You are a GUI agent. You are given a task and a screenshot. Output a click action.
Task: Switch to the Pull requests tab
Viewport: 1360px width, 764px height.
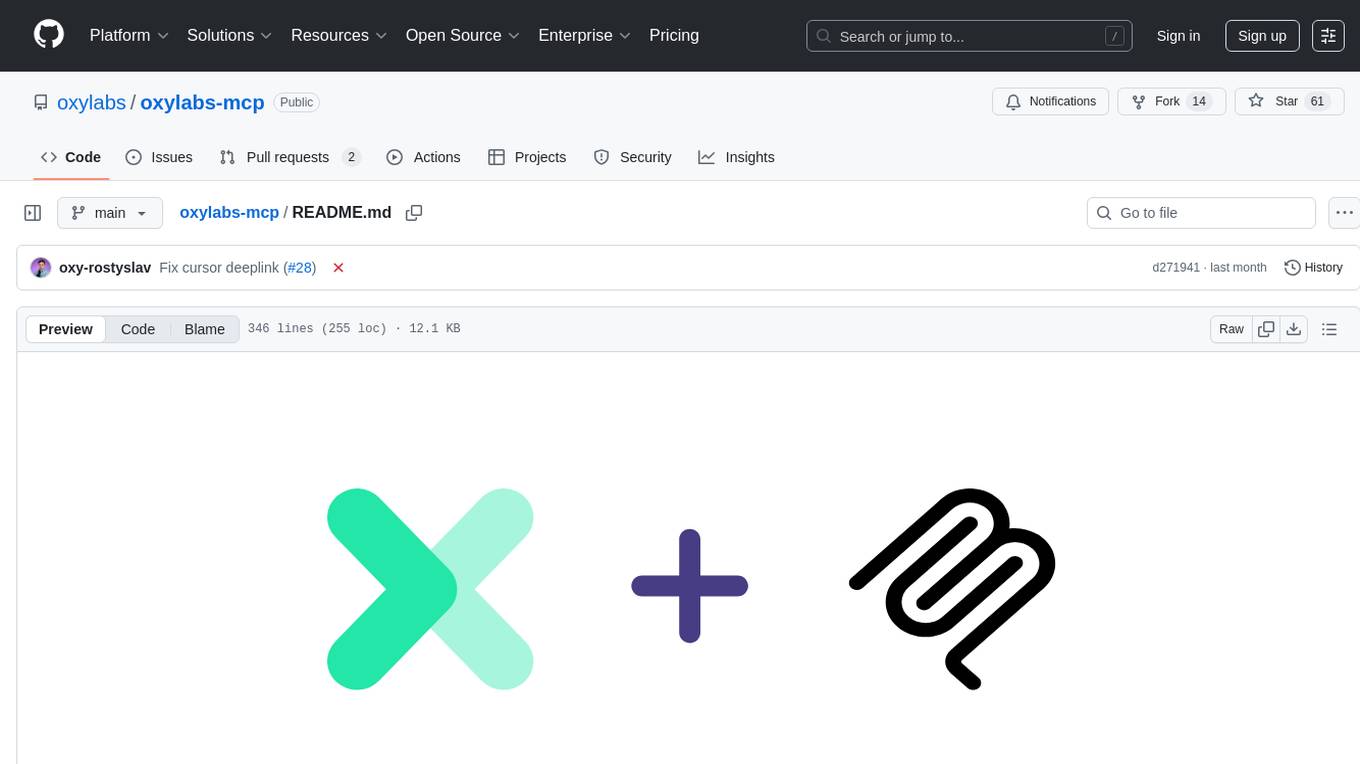click(290, 157)
